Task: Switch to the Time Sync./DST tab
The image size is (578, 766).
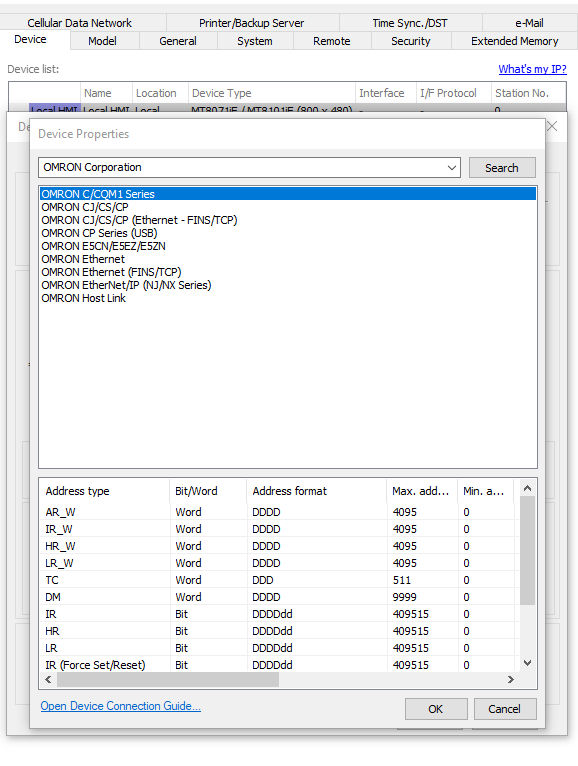Action: (x=410, y=23)
